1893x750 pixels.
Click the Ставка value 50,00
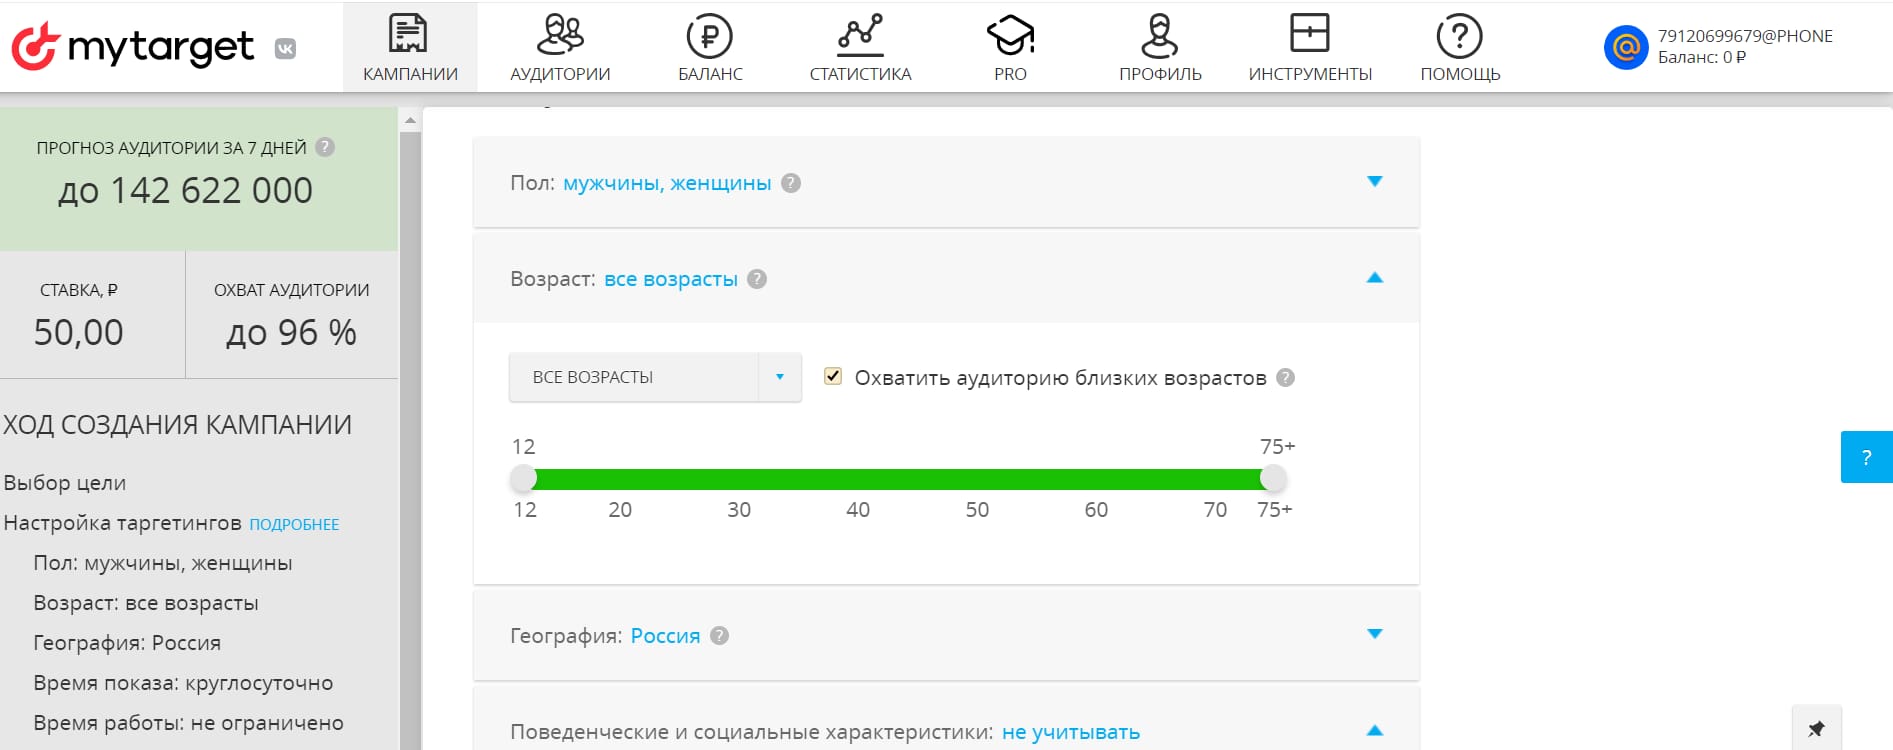(x=78, y=332)
